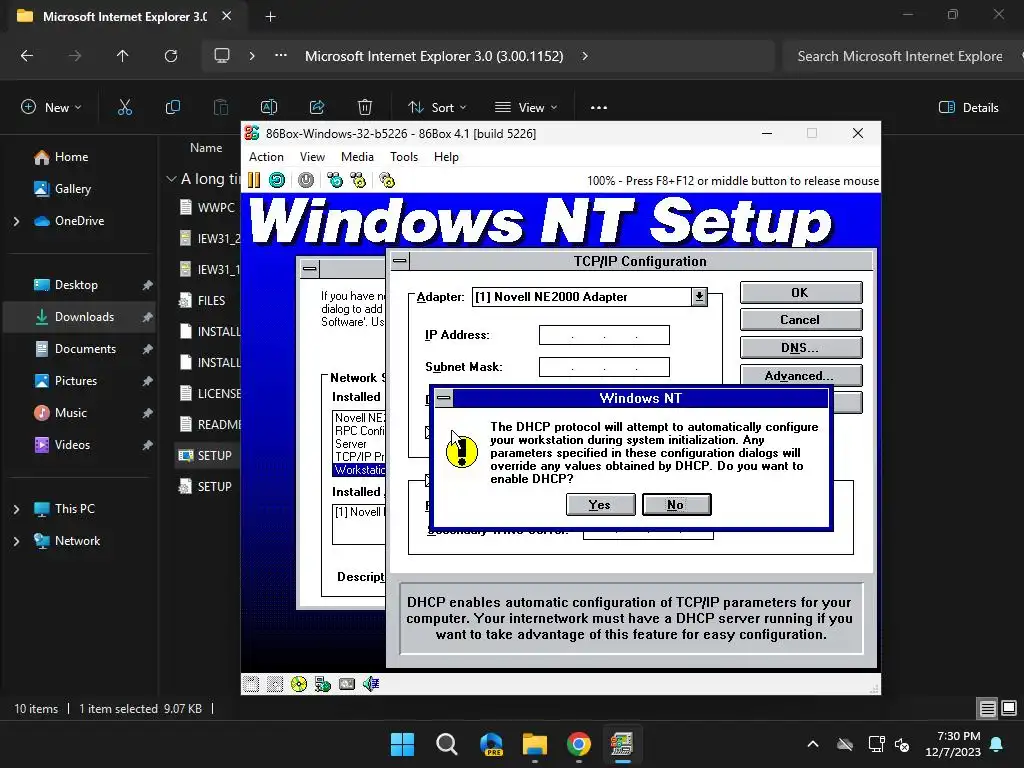Open the breadcrumb ellipsis menu

[281, 56]
